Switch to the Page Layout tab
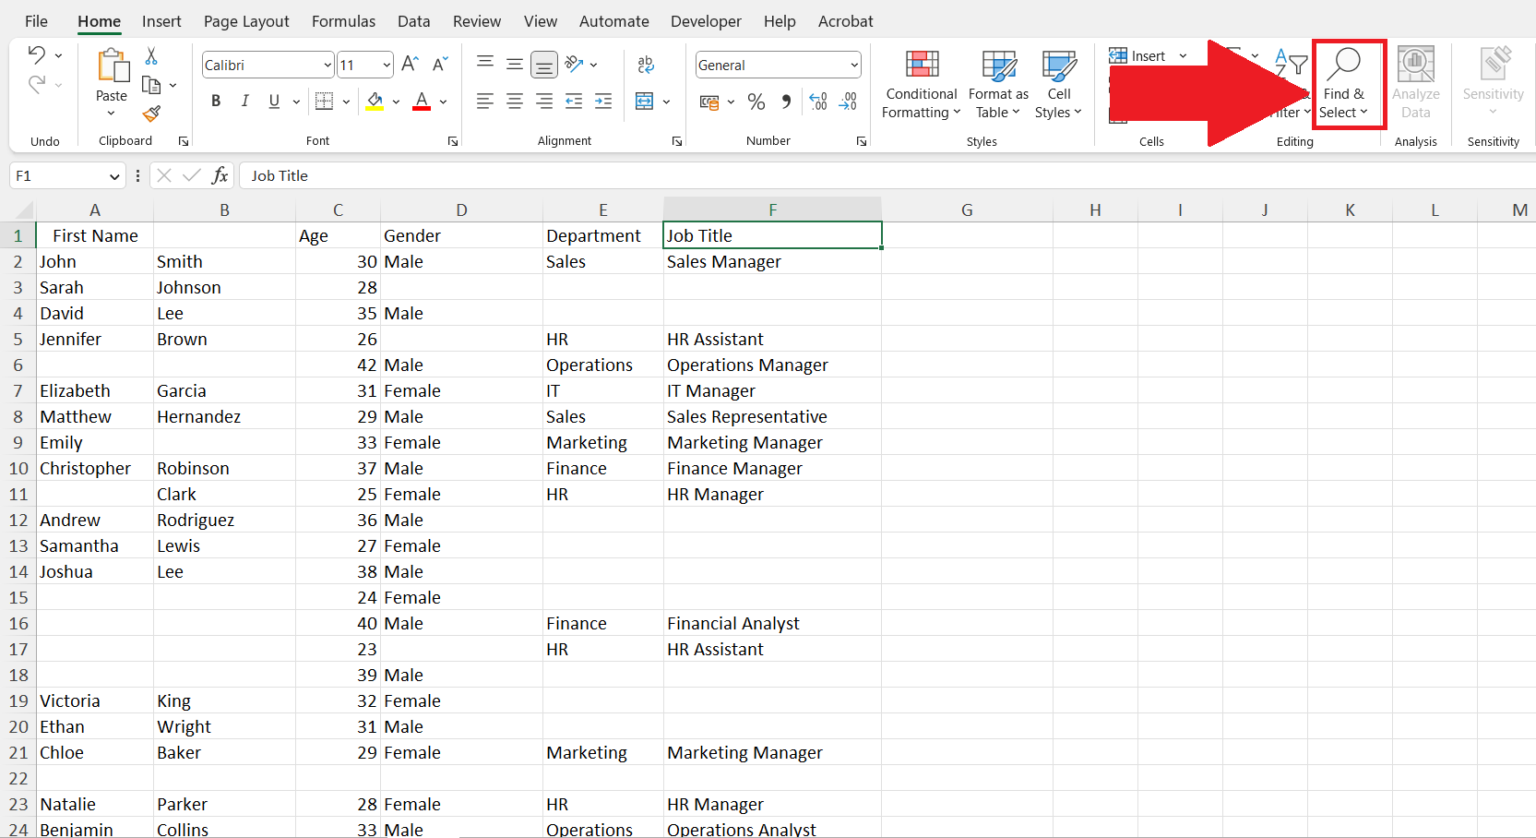Viewport: 1536px width, 838px height. pyautogui.click(x=246, y=21)
